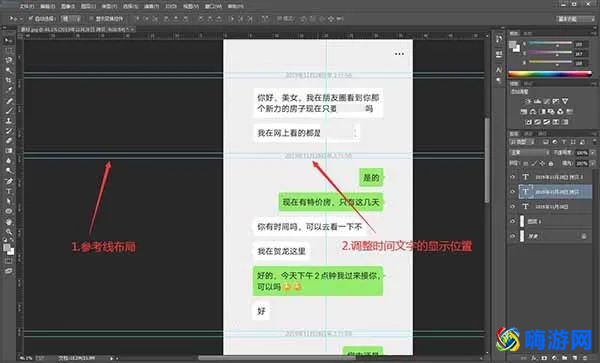This screenshot has width=600, height=363.
Task: Filter layers by type layers icon
Action: click(564, 142)
